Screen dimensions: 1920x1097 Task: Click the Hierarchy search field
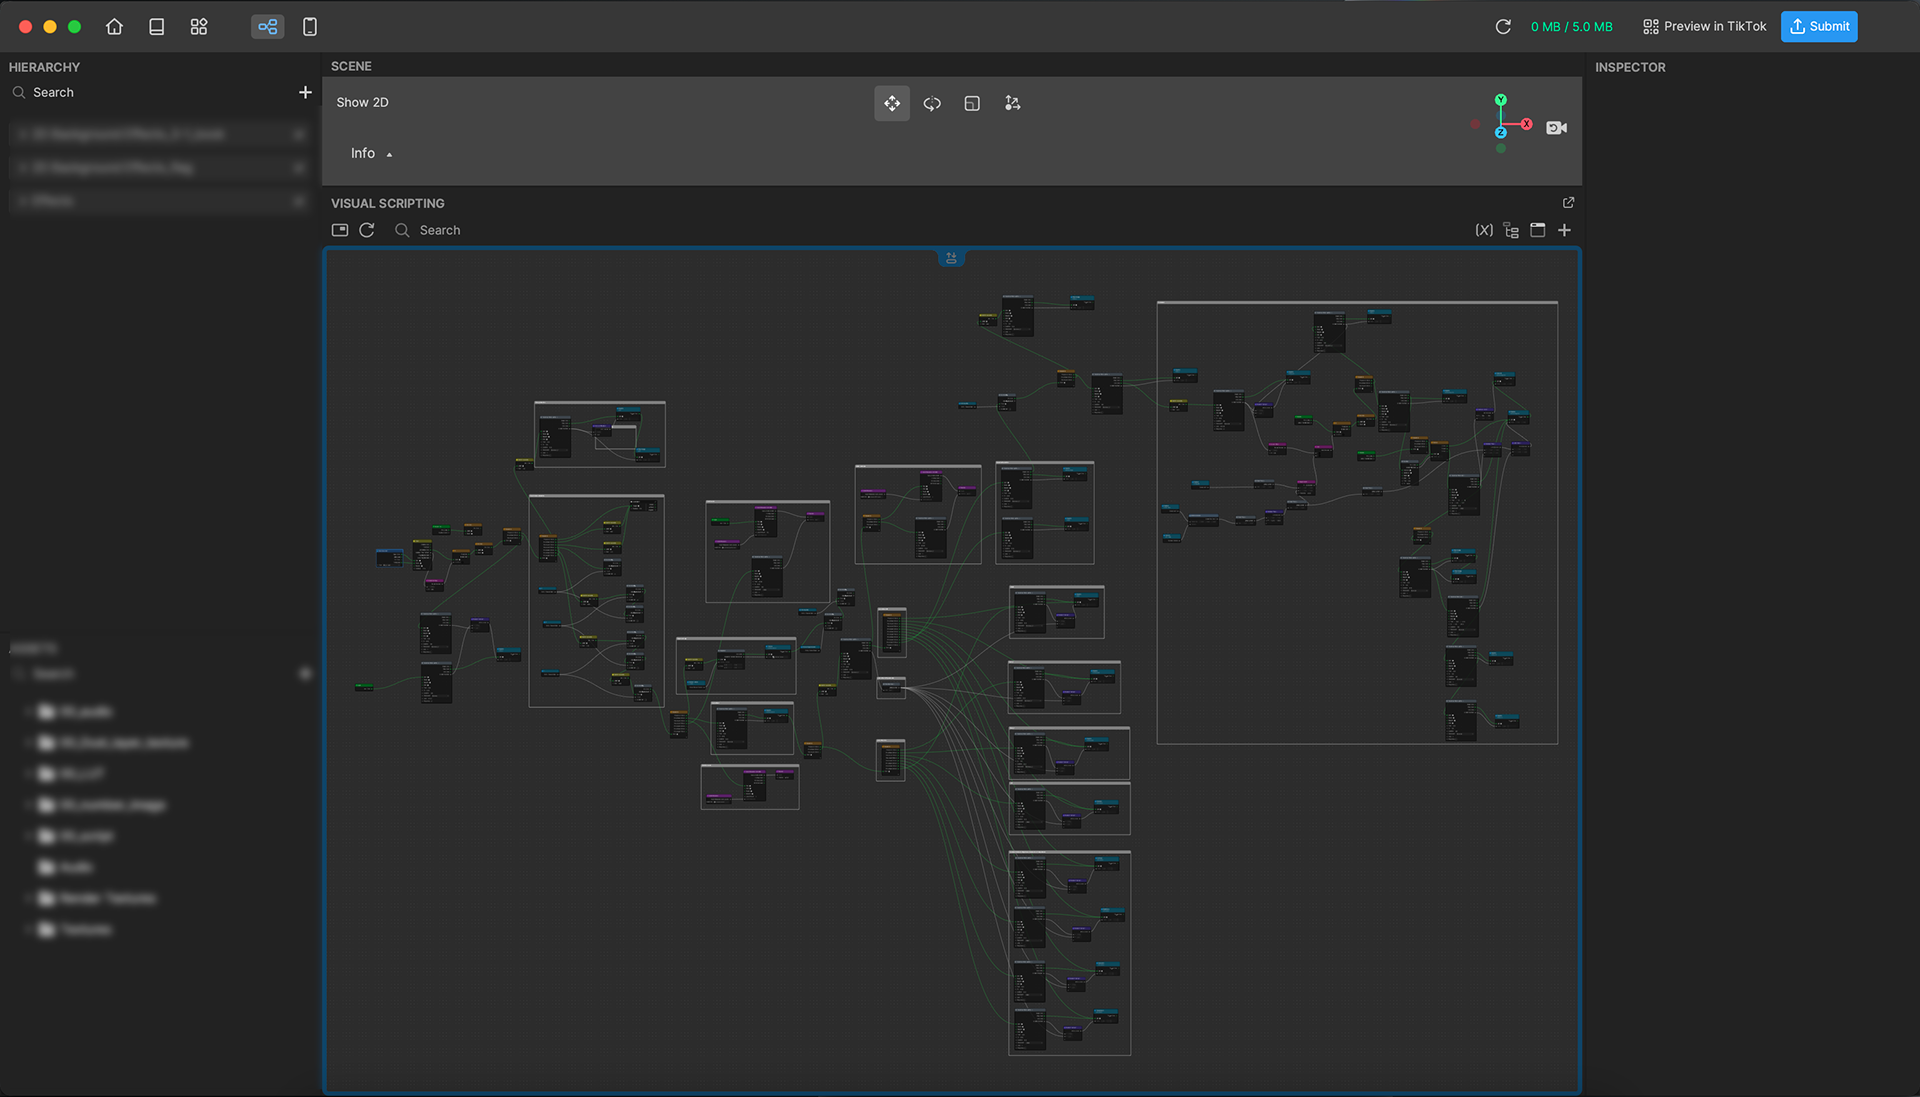click(150, 93)
